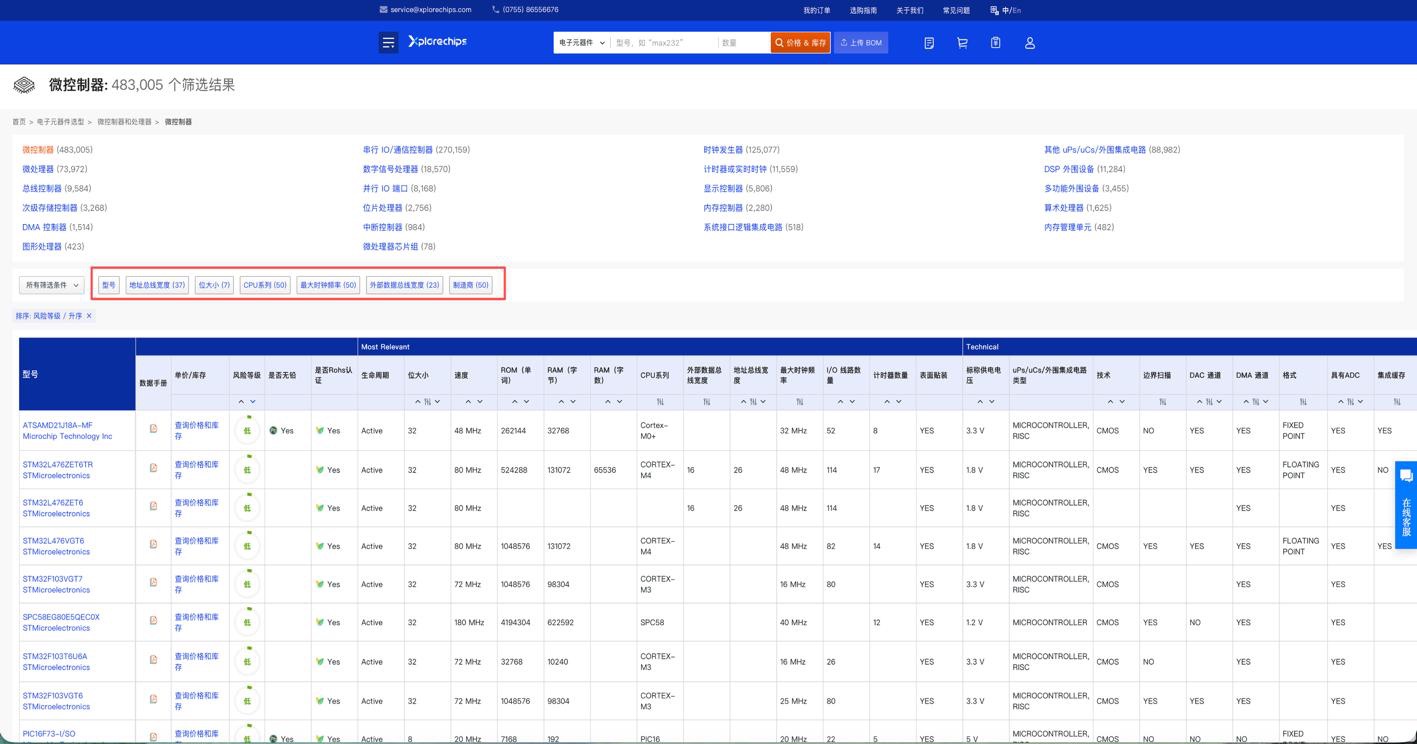Viewport: 1417px width, 744px height.
Task: Open filter icon for 边界扫描 column
Action: (x=1162, y=402)
